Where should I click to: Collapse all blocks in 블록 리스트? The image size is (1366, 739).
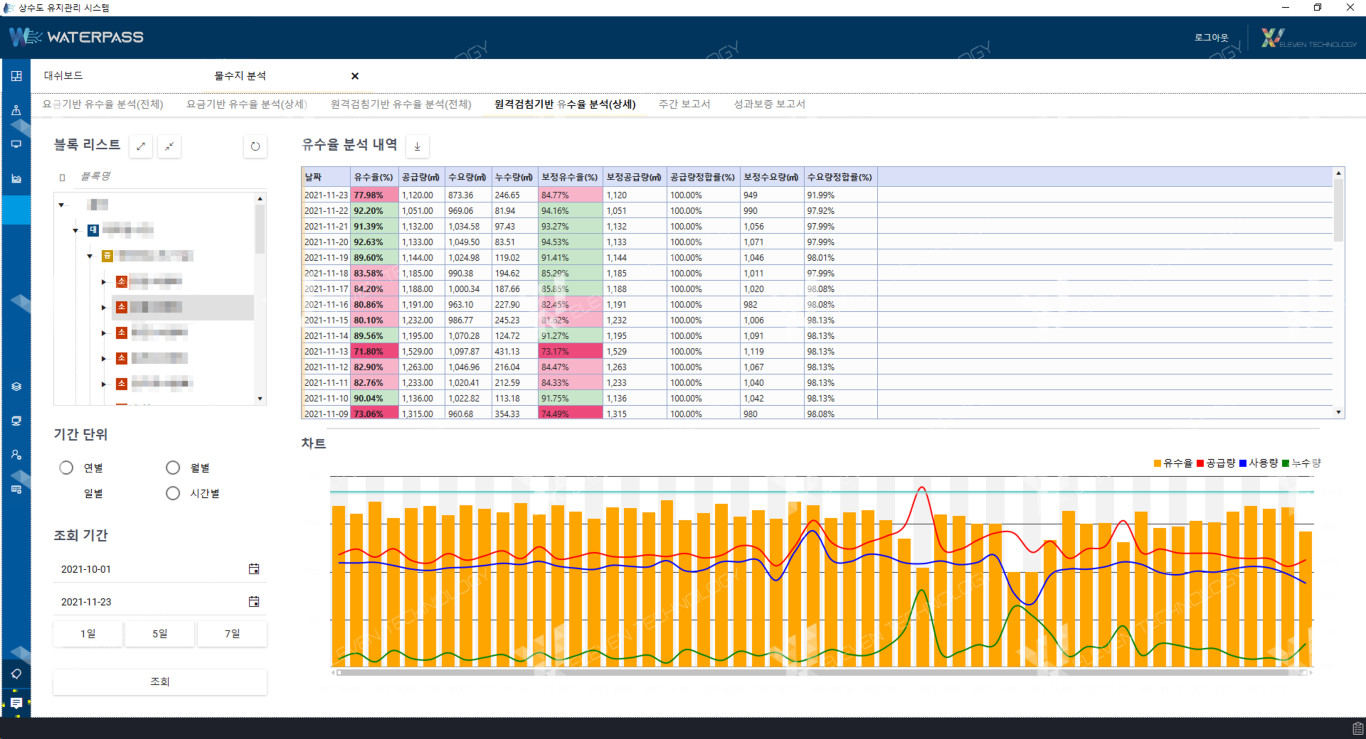point(170,147)
